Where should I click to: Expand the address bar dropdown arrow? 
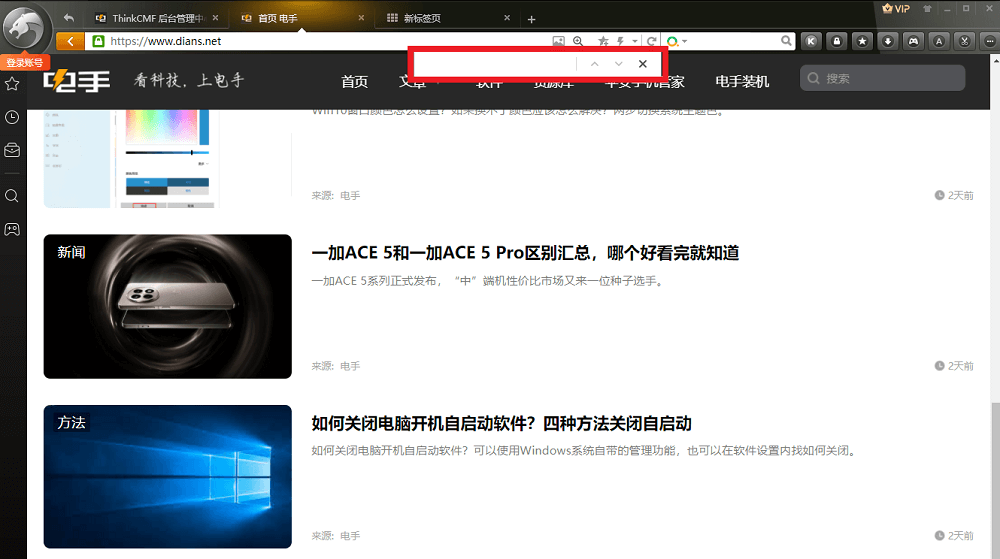point(634,41)
